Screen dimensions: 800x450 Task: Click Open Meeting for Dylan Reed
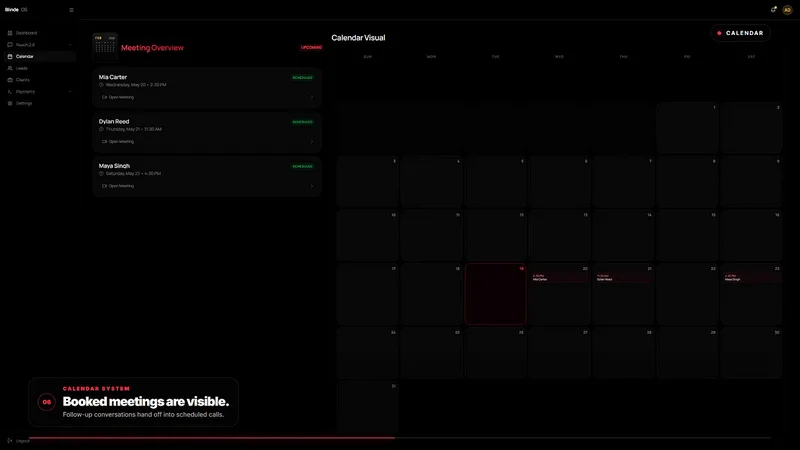118,142
